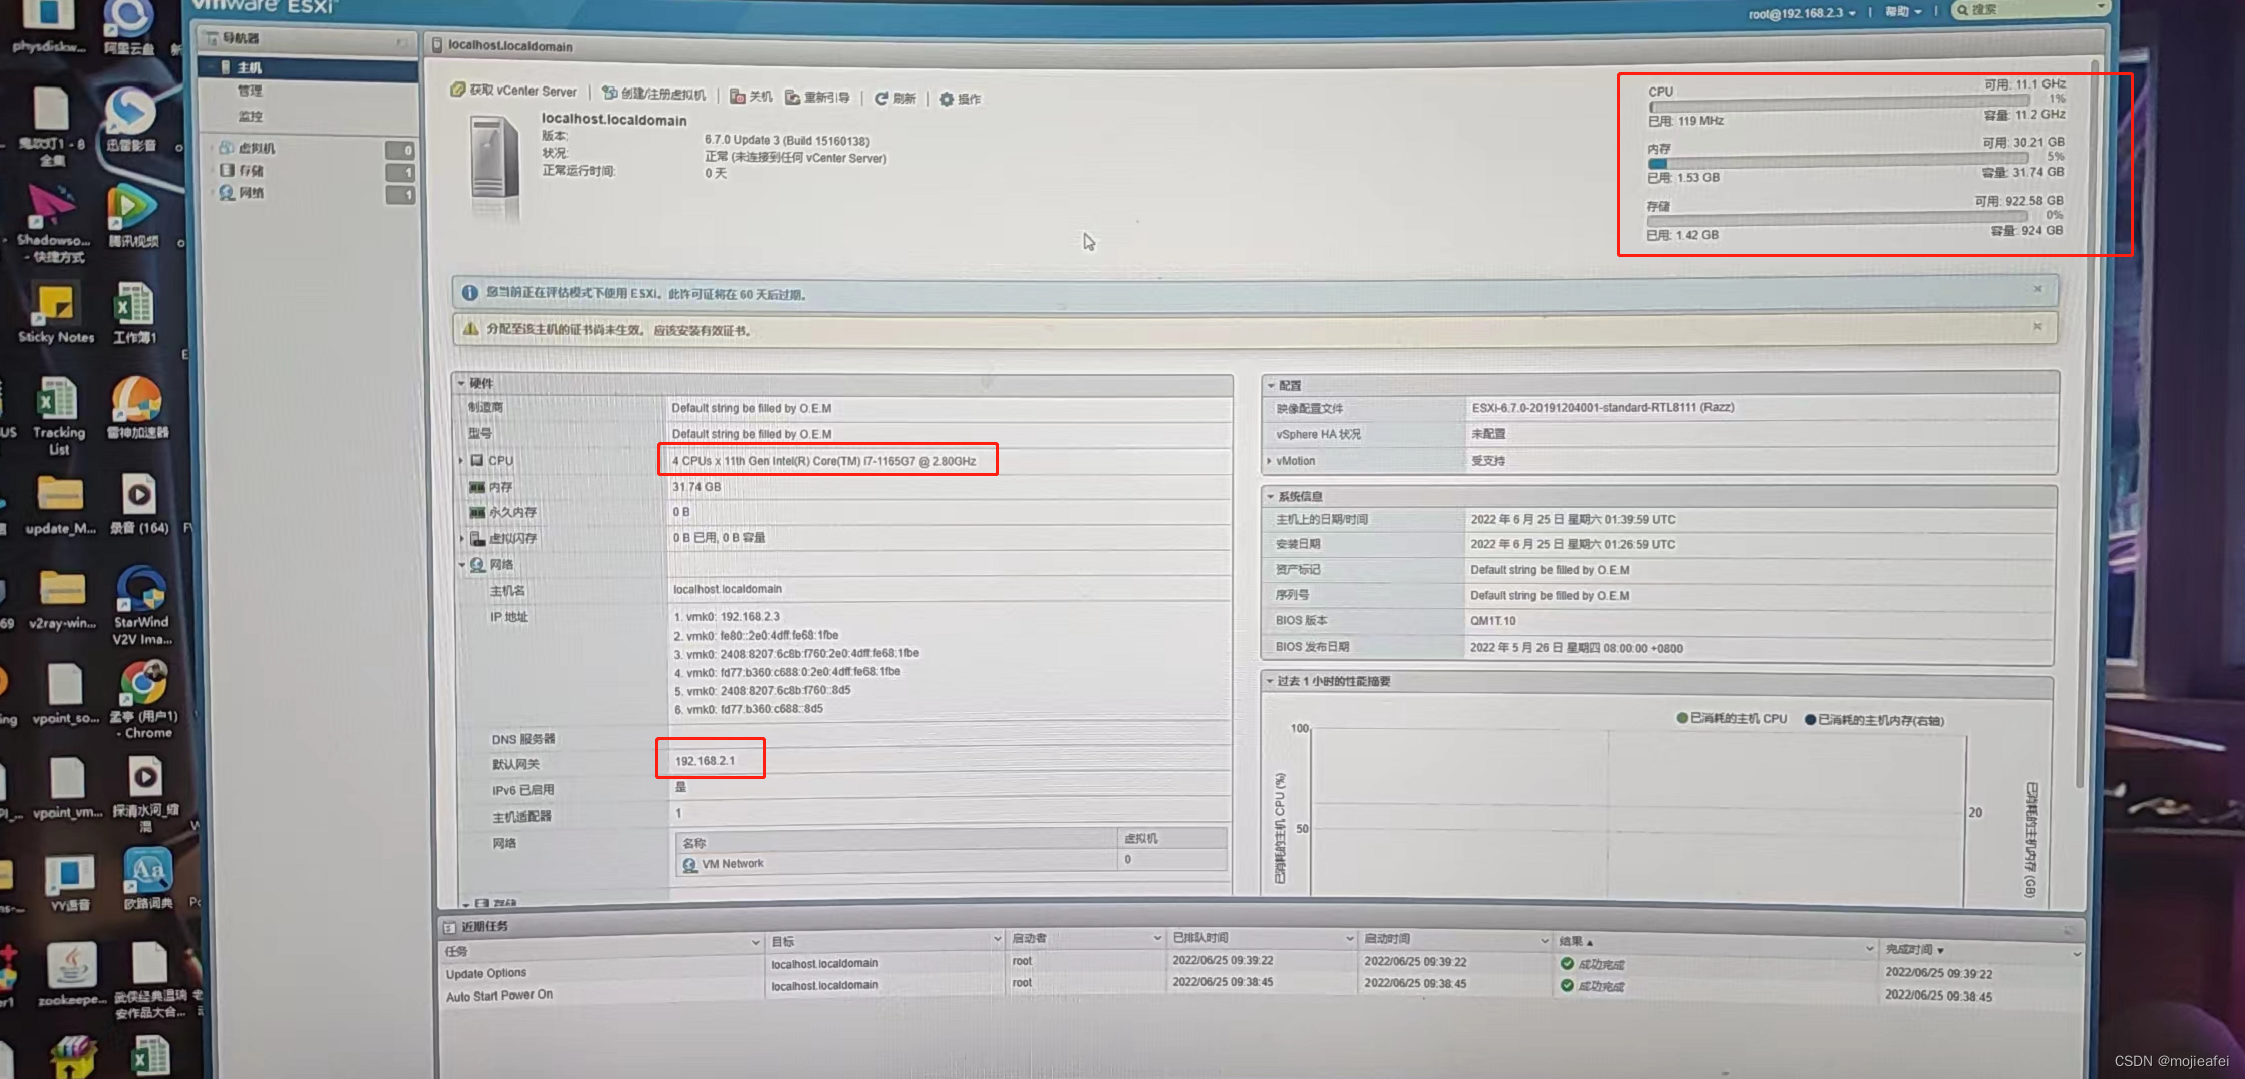The image size is (2245, 1079).
Task: Select the Update Options task row
Action: pos(1260,968)
